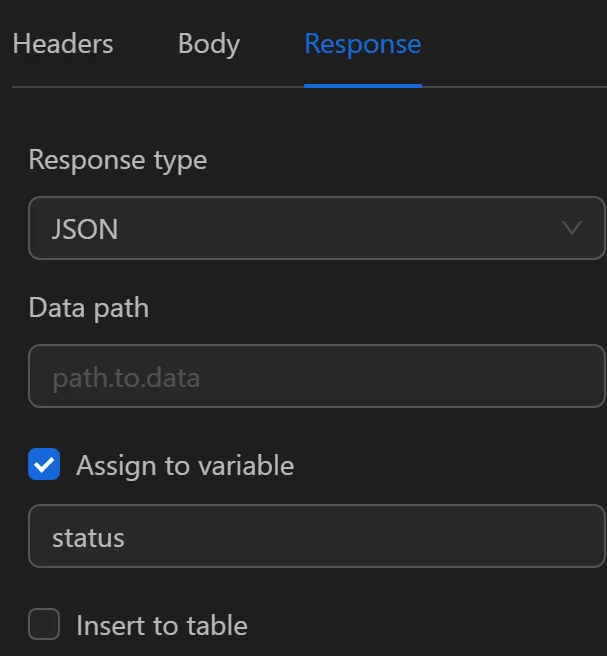This screenshot has width=607, height=656.
Task: Click the chevron arrow in the JSON selector
Action: pos(572,228)
